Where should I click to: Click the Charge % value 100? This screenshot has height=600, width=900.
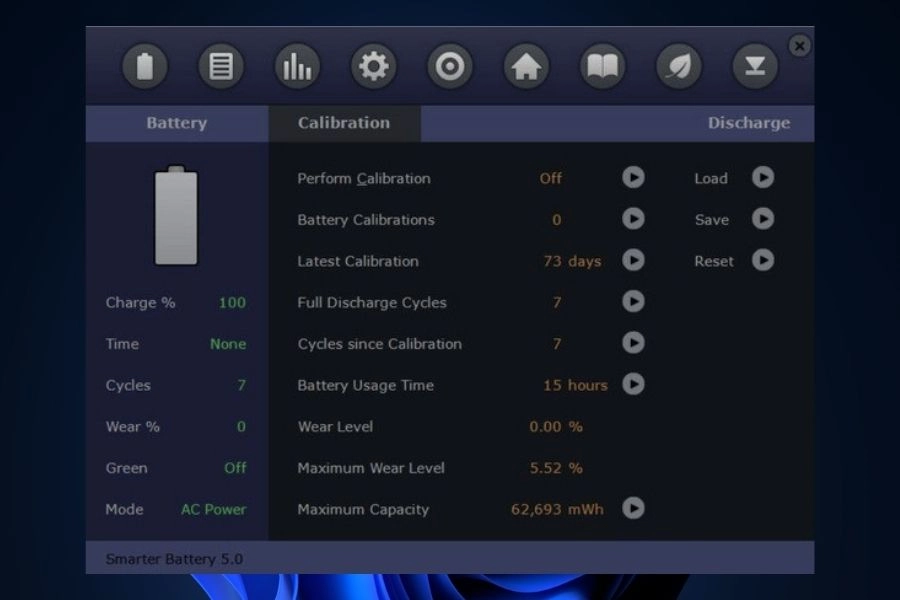point(232,303)
